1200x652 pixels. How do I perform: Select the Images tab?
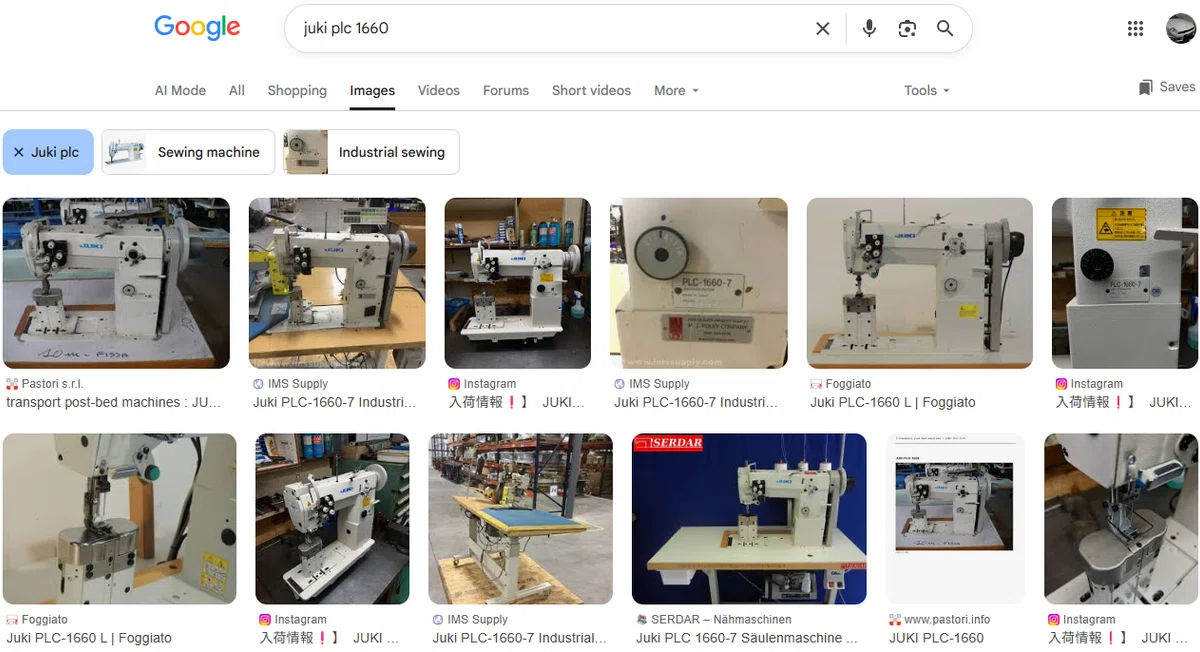372,90
